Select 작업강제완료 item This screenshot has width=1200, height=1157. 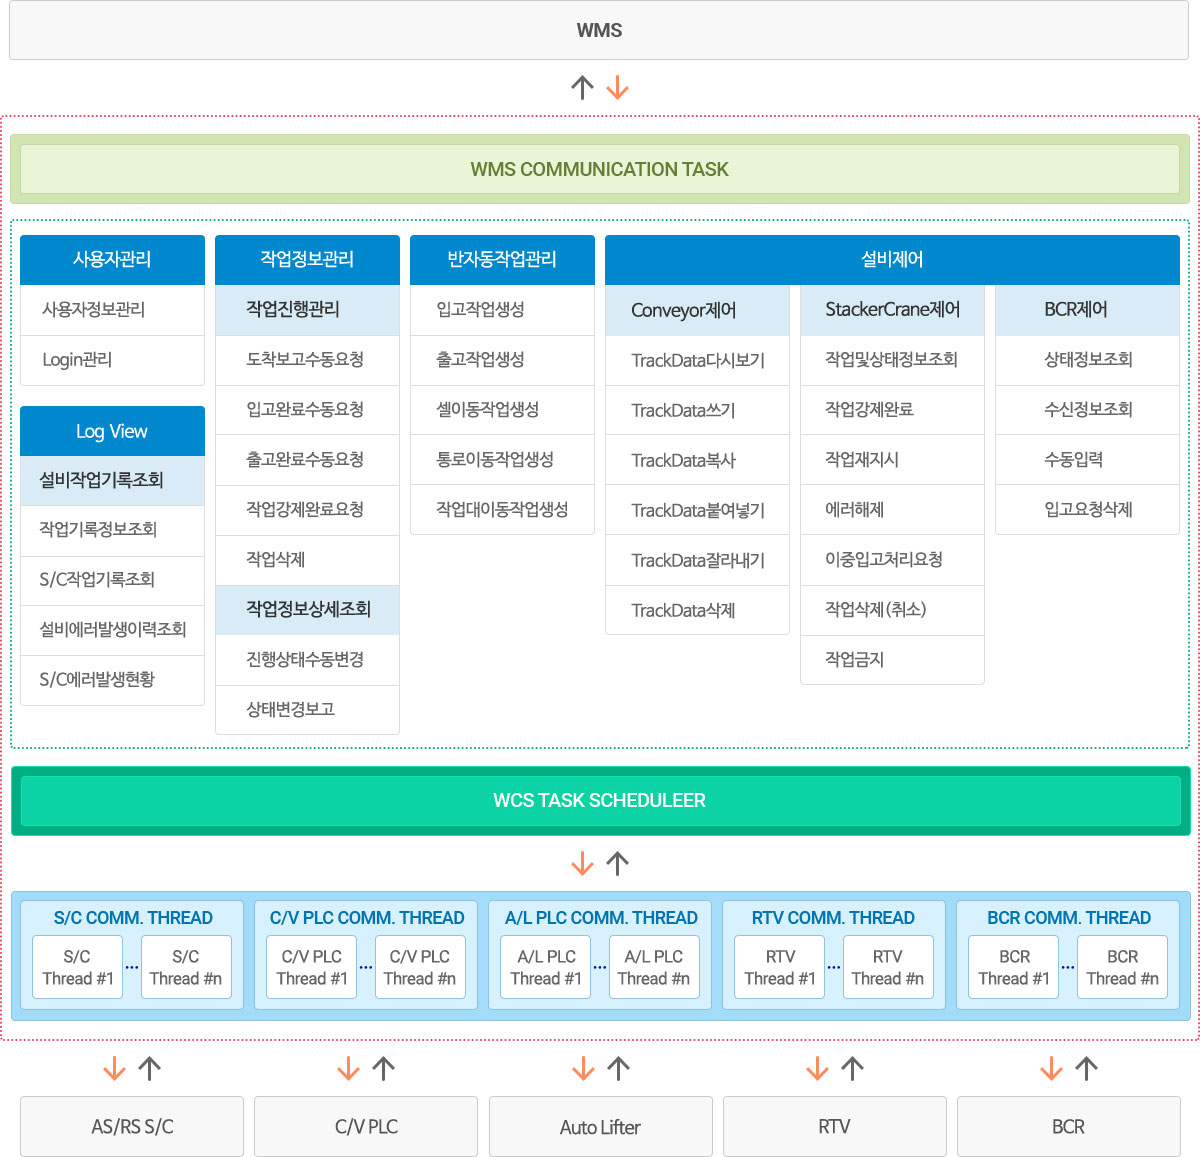[x=892, y=410]
